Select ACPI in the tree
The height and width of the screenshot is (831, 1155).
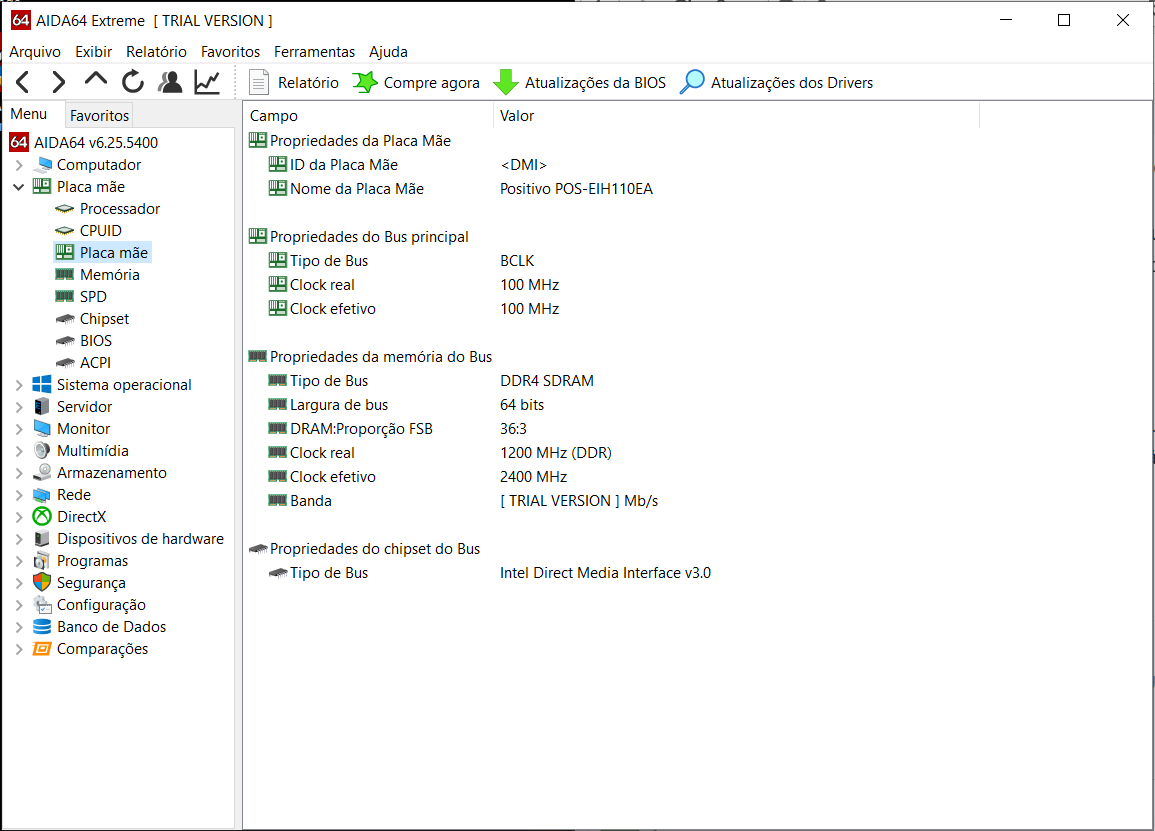click(x=95, y=363)
